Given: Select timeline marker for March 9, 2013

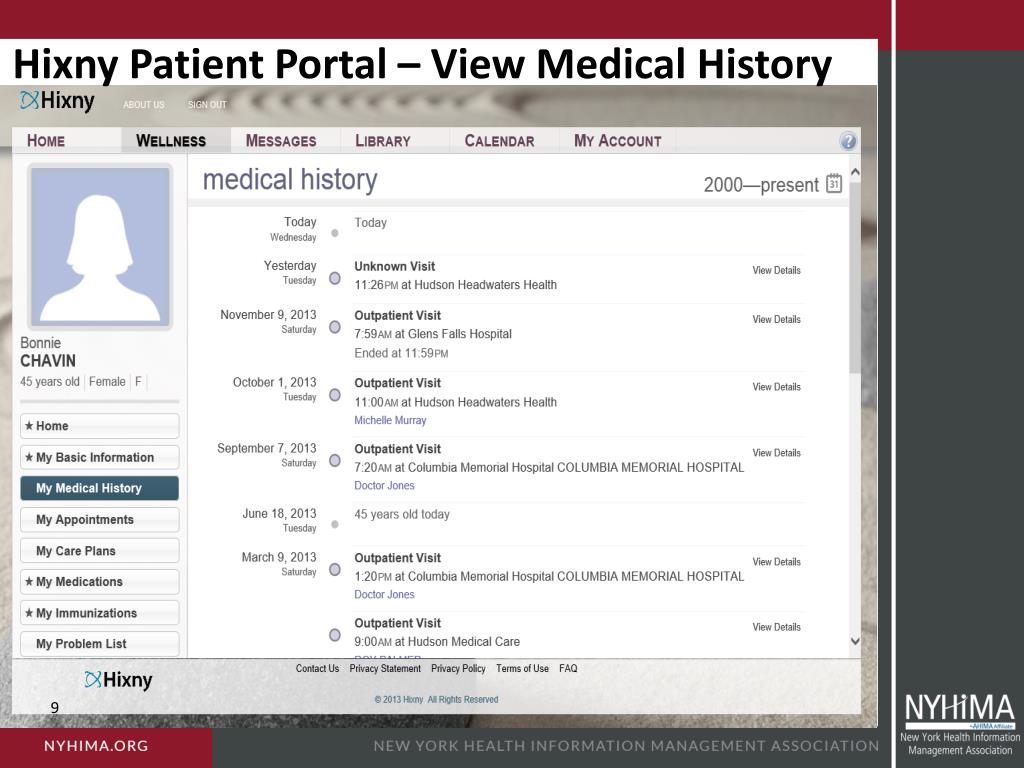Looking at the screenshot, I should pyautogui.click(x=334, y=569).
